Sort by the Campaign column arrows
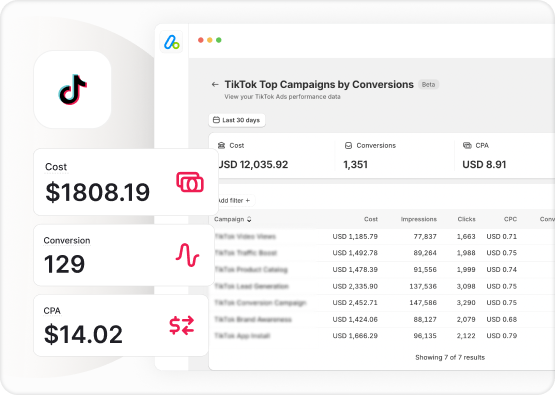The height and width of the screenshot is (395, 555). [x=249, y=219]
